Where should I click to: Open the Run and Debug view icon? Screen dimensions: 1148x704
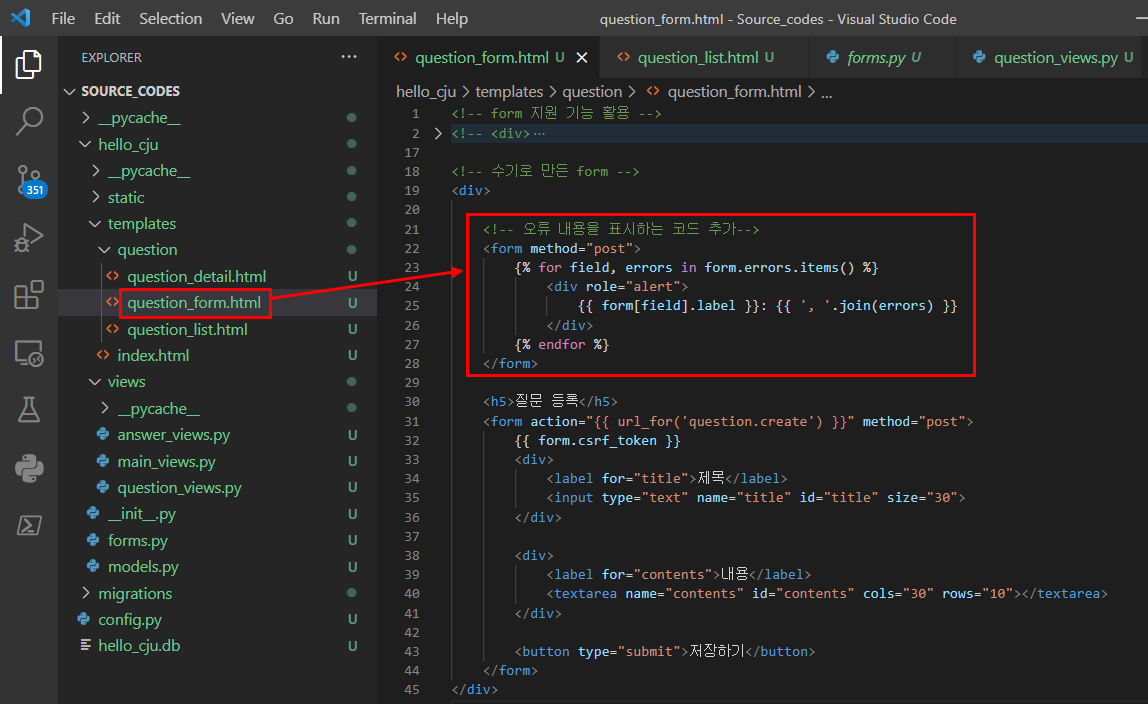pos(29,238)
